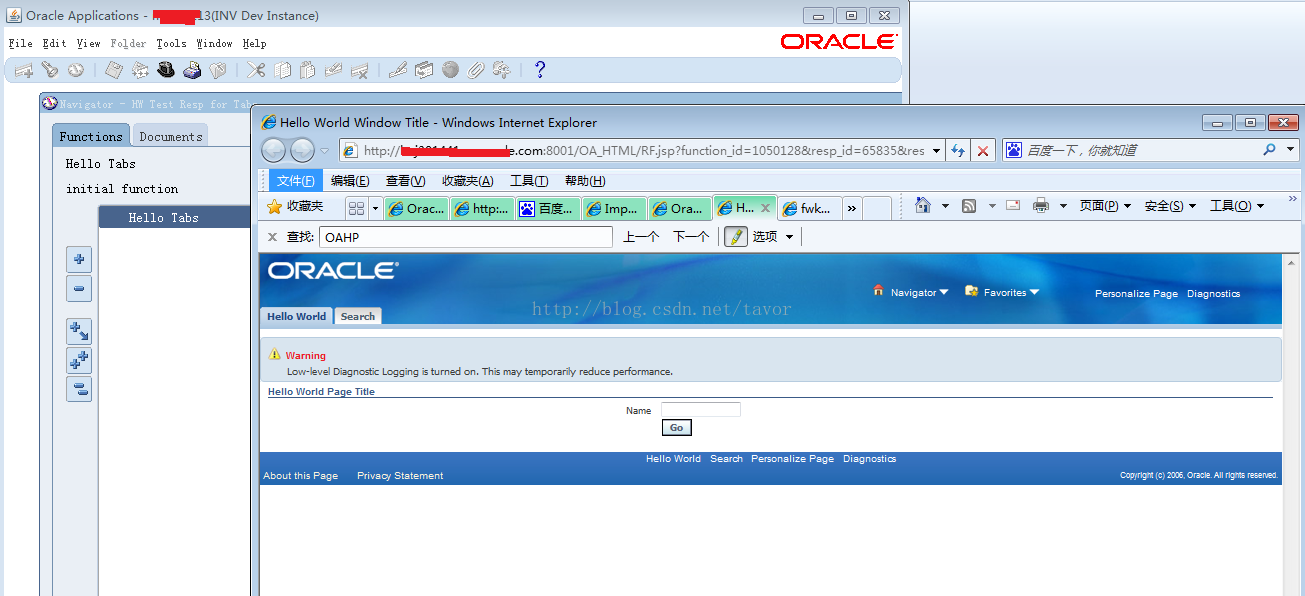
Task: Open View menu in Oracle Applications
Action: tap(88, 43)
